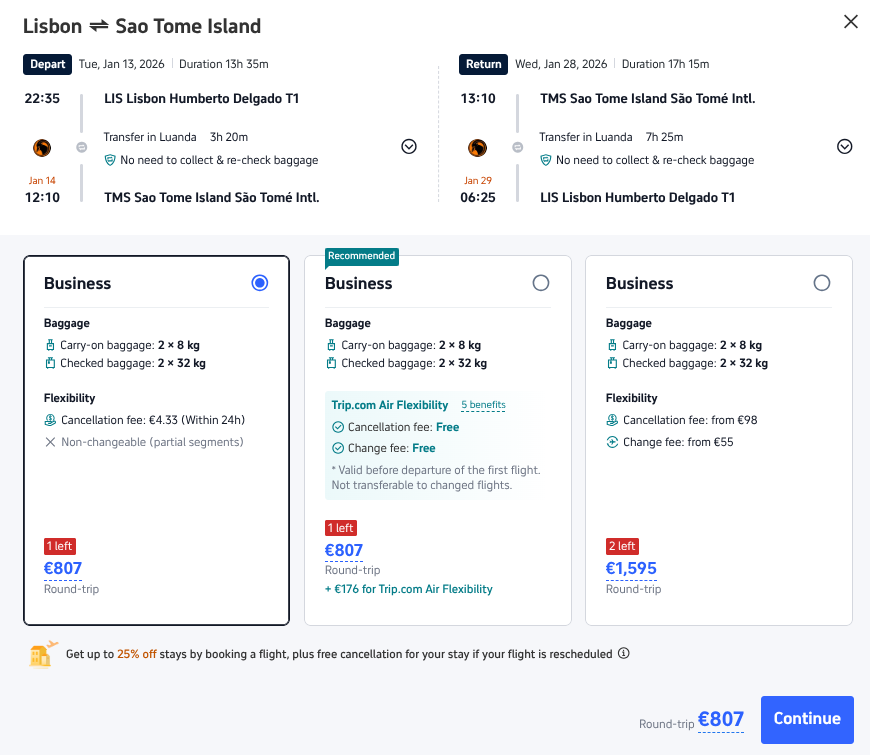Click the airline logo on the departure flight

coord(42,148)
